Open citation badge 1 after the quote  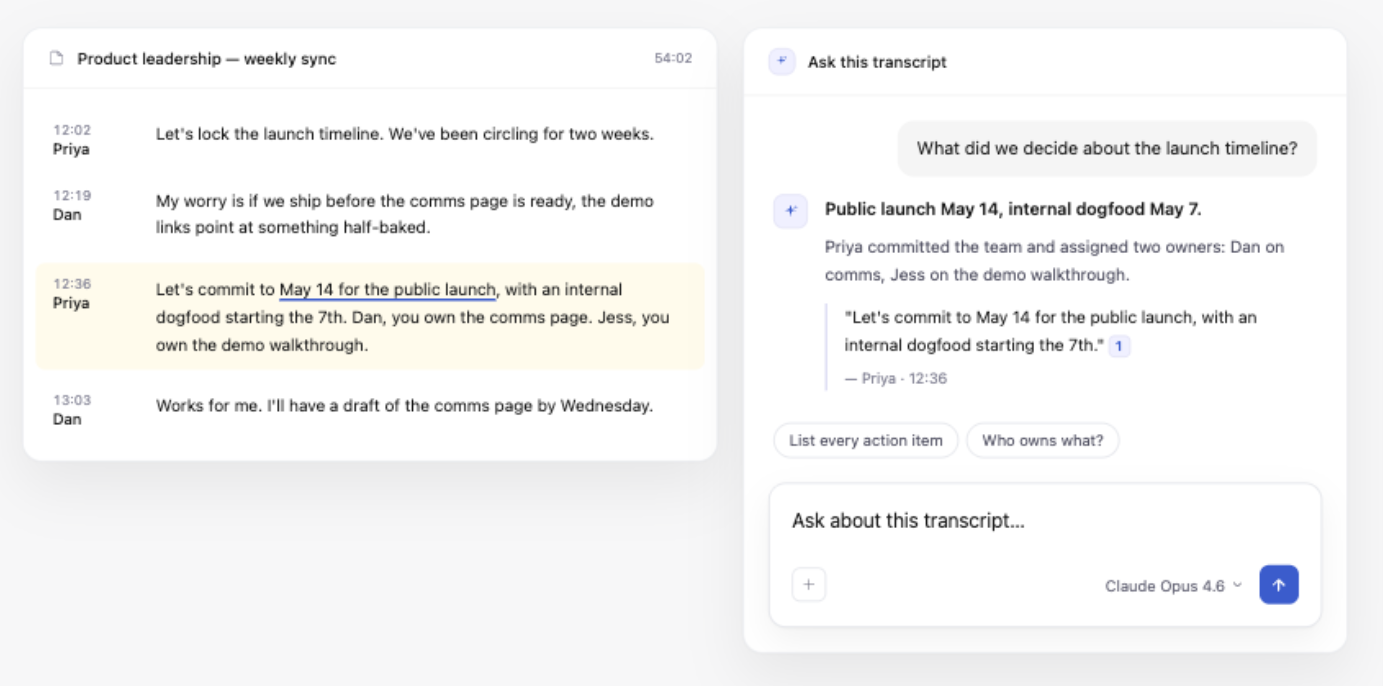1119,346
